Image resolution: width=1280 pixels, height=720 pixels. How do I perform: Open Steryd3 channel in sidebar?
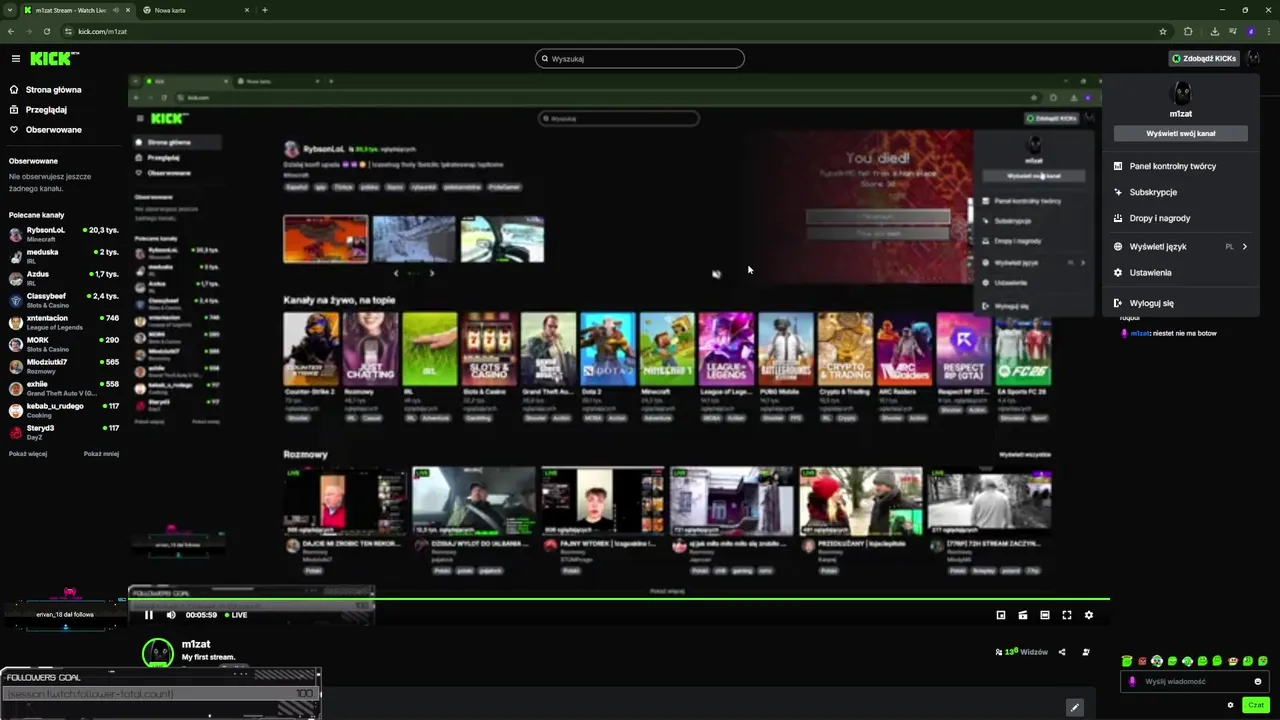tap(64, 432)
